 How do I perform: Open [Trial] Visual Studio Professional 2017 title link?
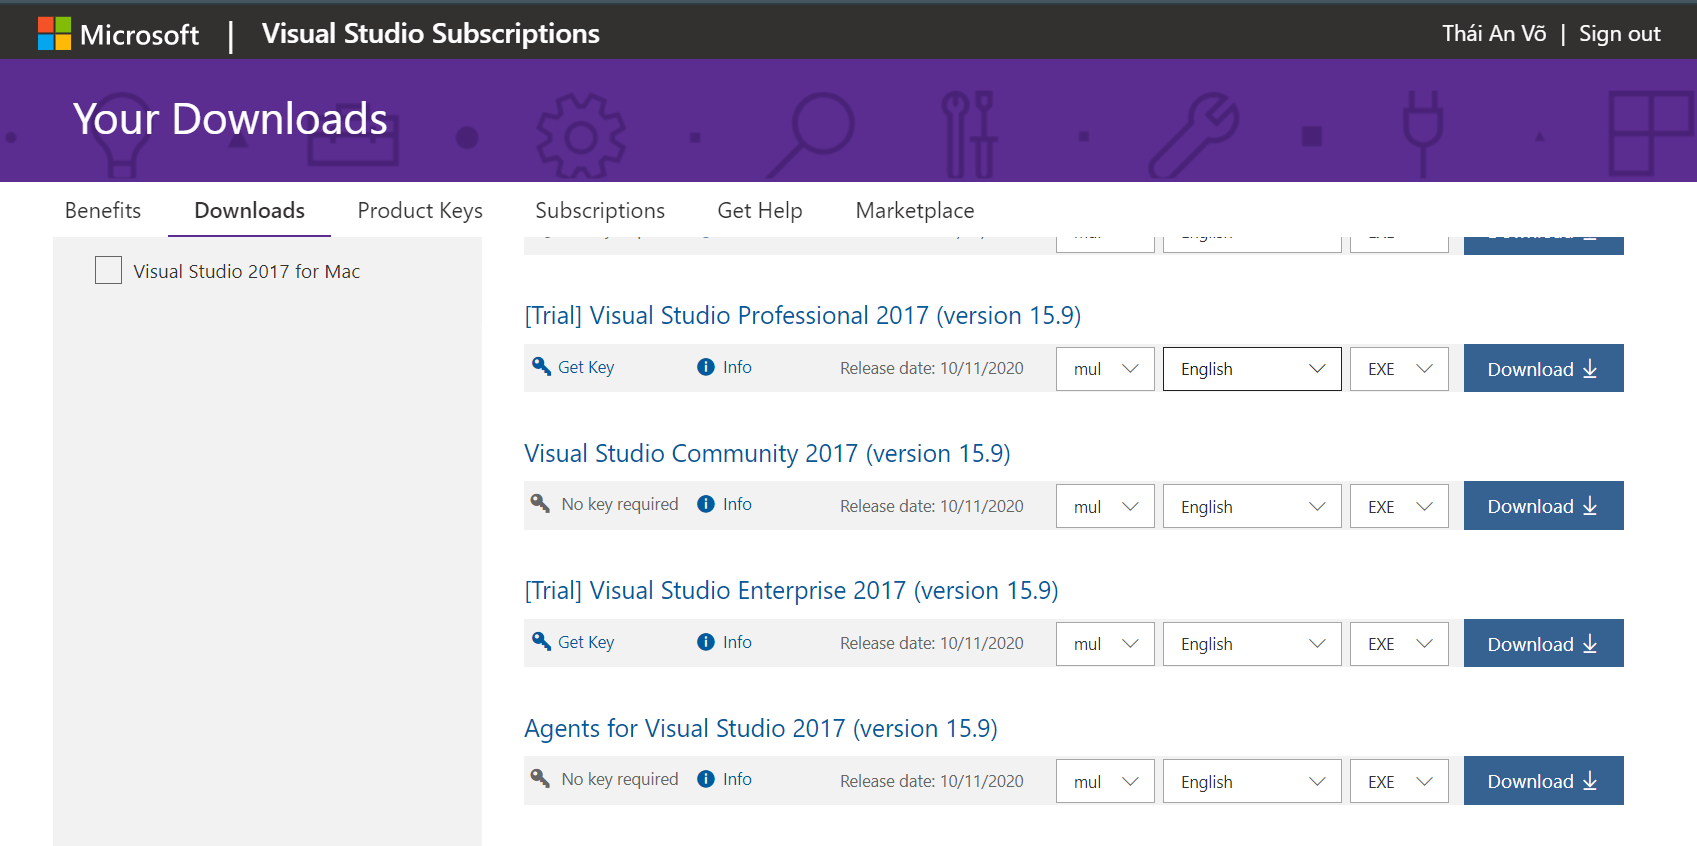[x=803, y=316]
